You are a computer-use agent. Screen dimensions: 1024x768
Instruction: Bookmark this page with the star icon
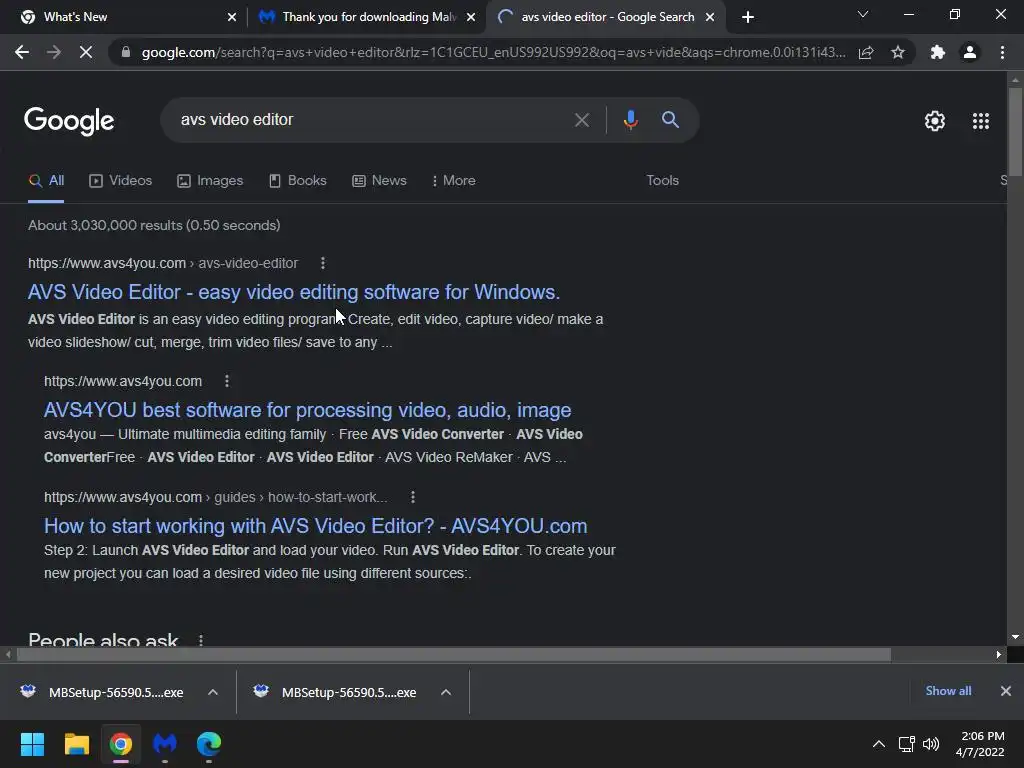tap(898, 52)
